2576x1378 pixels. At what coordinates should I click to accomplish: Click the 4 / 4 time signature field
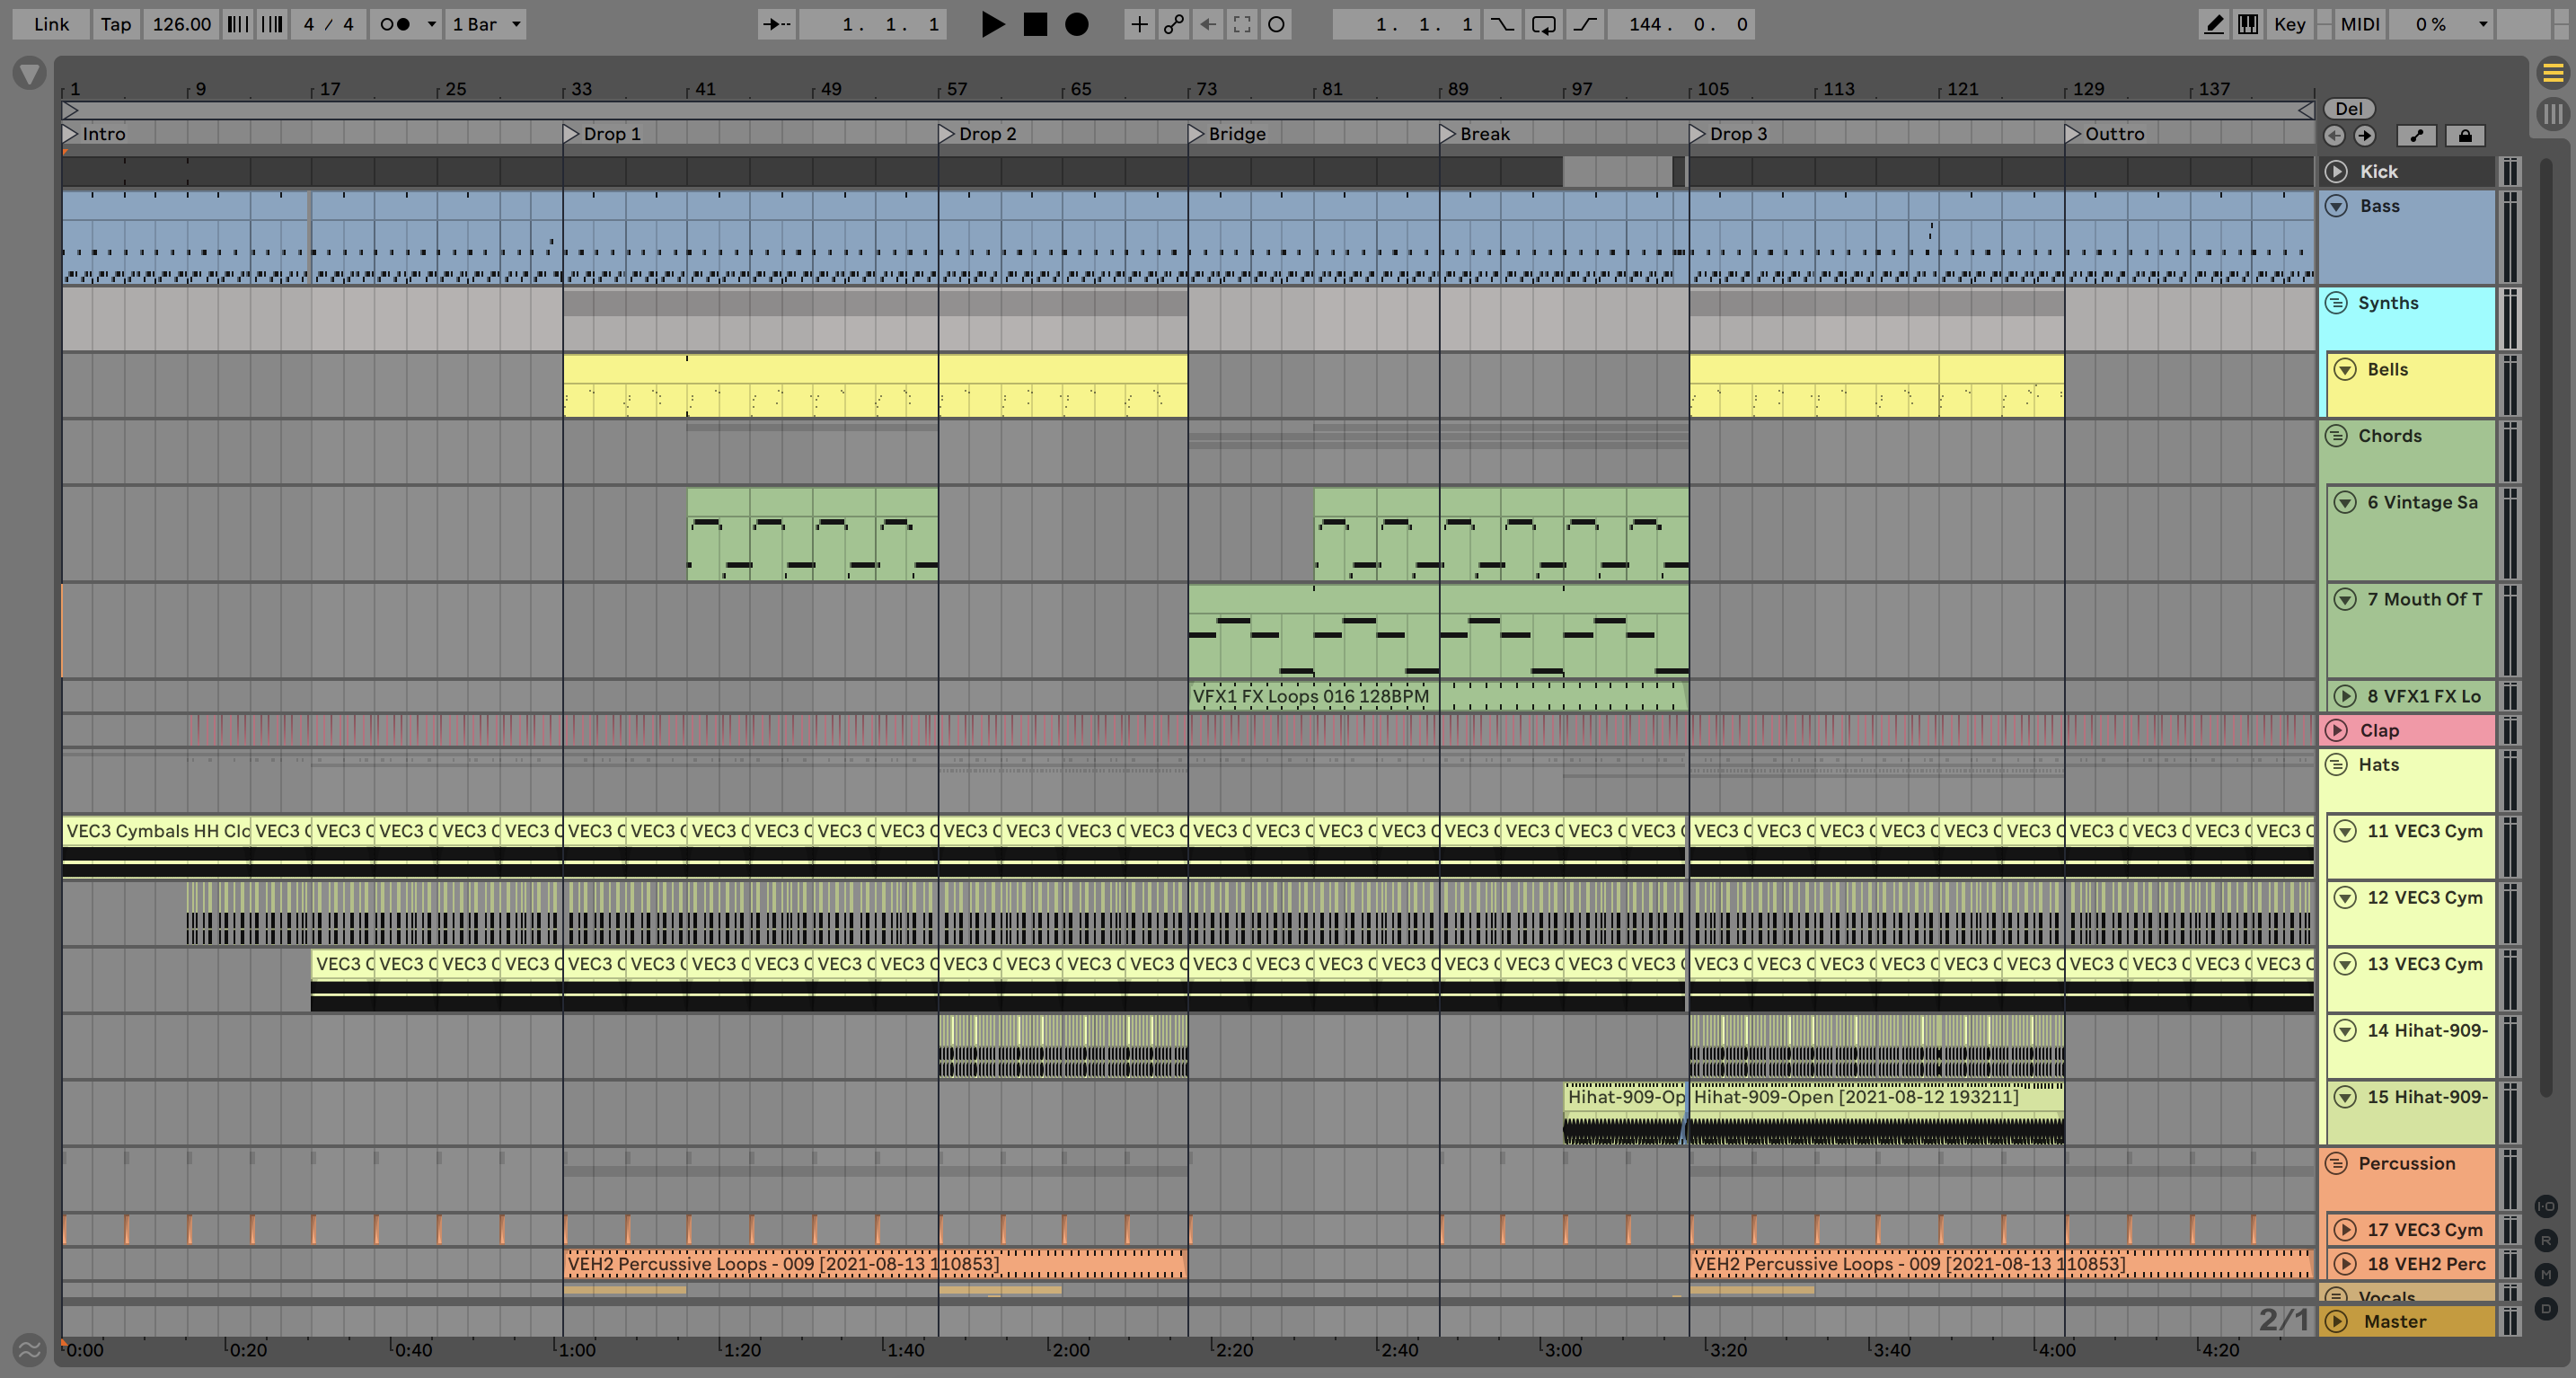(329, 24)
